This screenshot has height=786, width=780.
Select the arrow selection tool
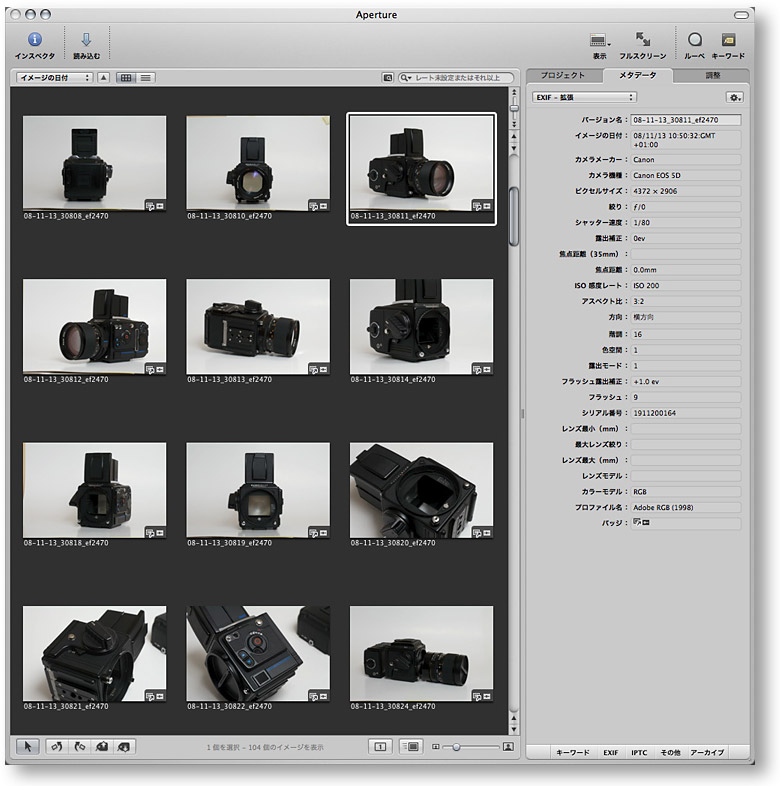pyautogui.click(x=29, y=746)
